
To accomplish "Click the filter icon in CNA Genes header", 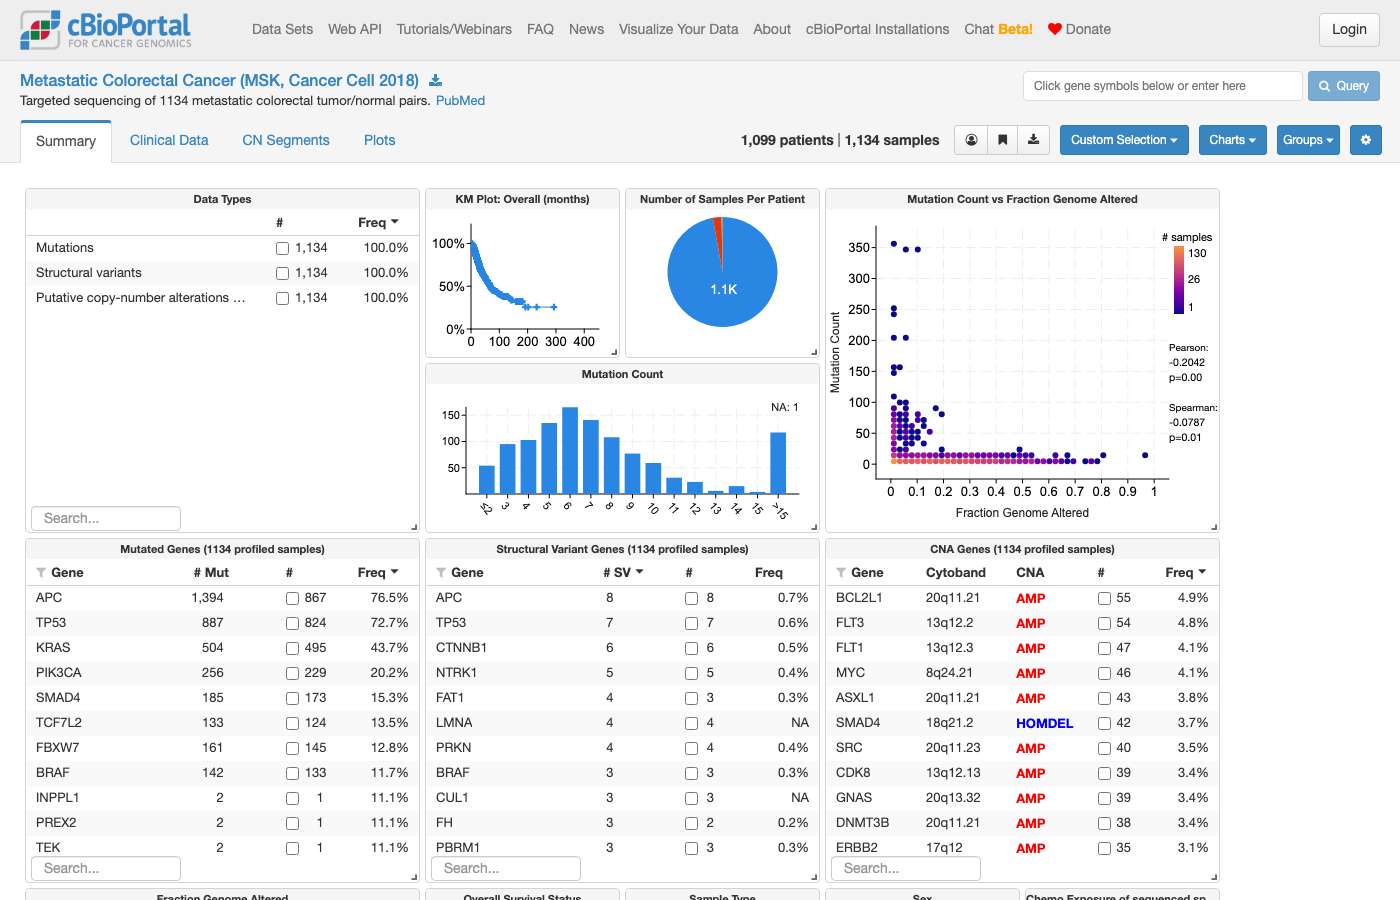I will coord(841,573).
